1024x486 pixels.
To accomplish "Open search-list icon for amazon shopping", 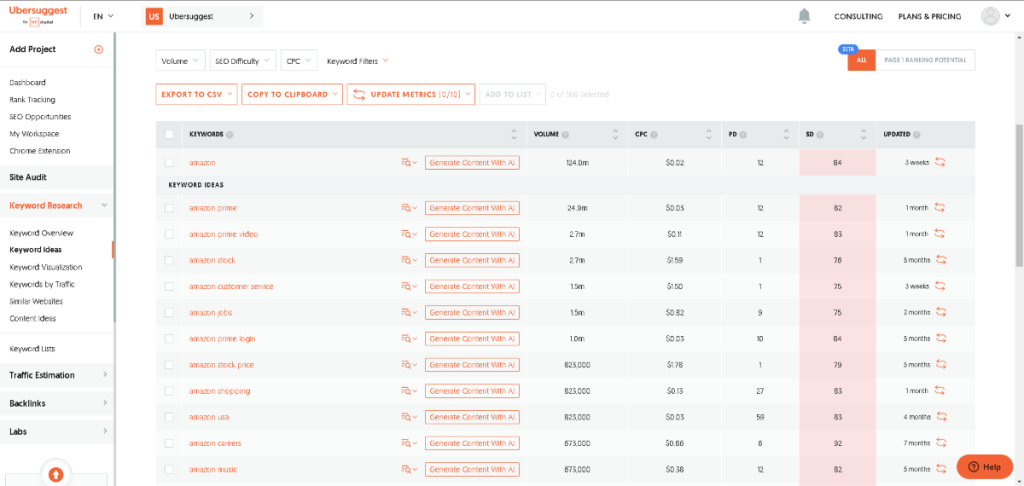I will pos(409,391).
